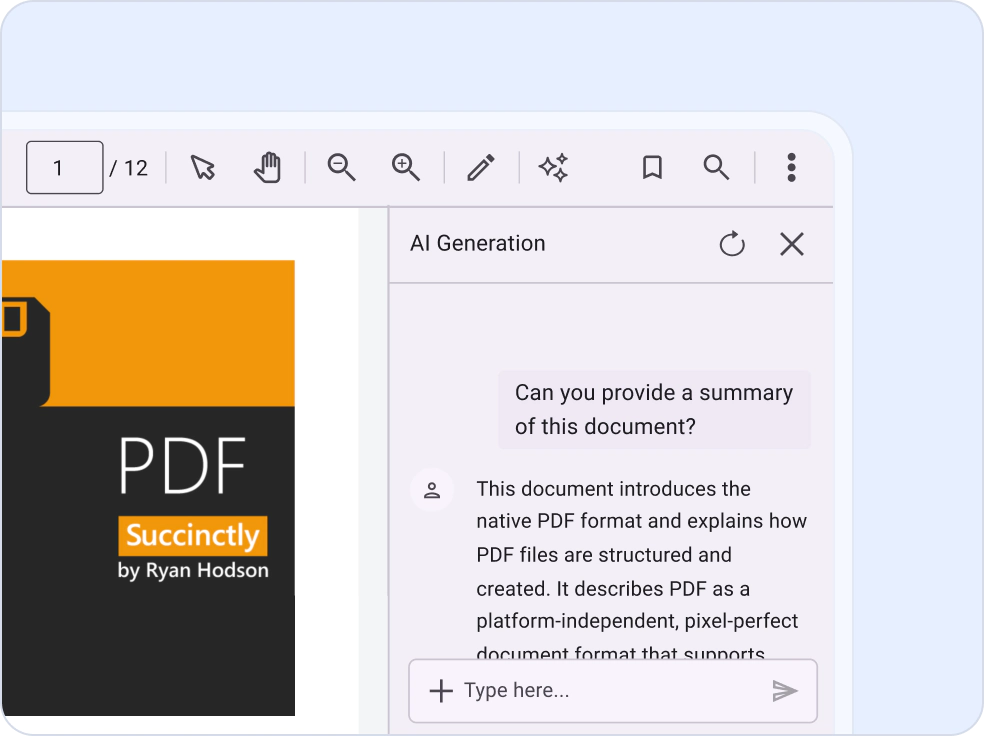Focus the 'Type here...' message field
984x736 pixels.
pos(612,691)
